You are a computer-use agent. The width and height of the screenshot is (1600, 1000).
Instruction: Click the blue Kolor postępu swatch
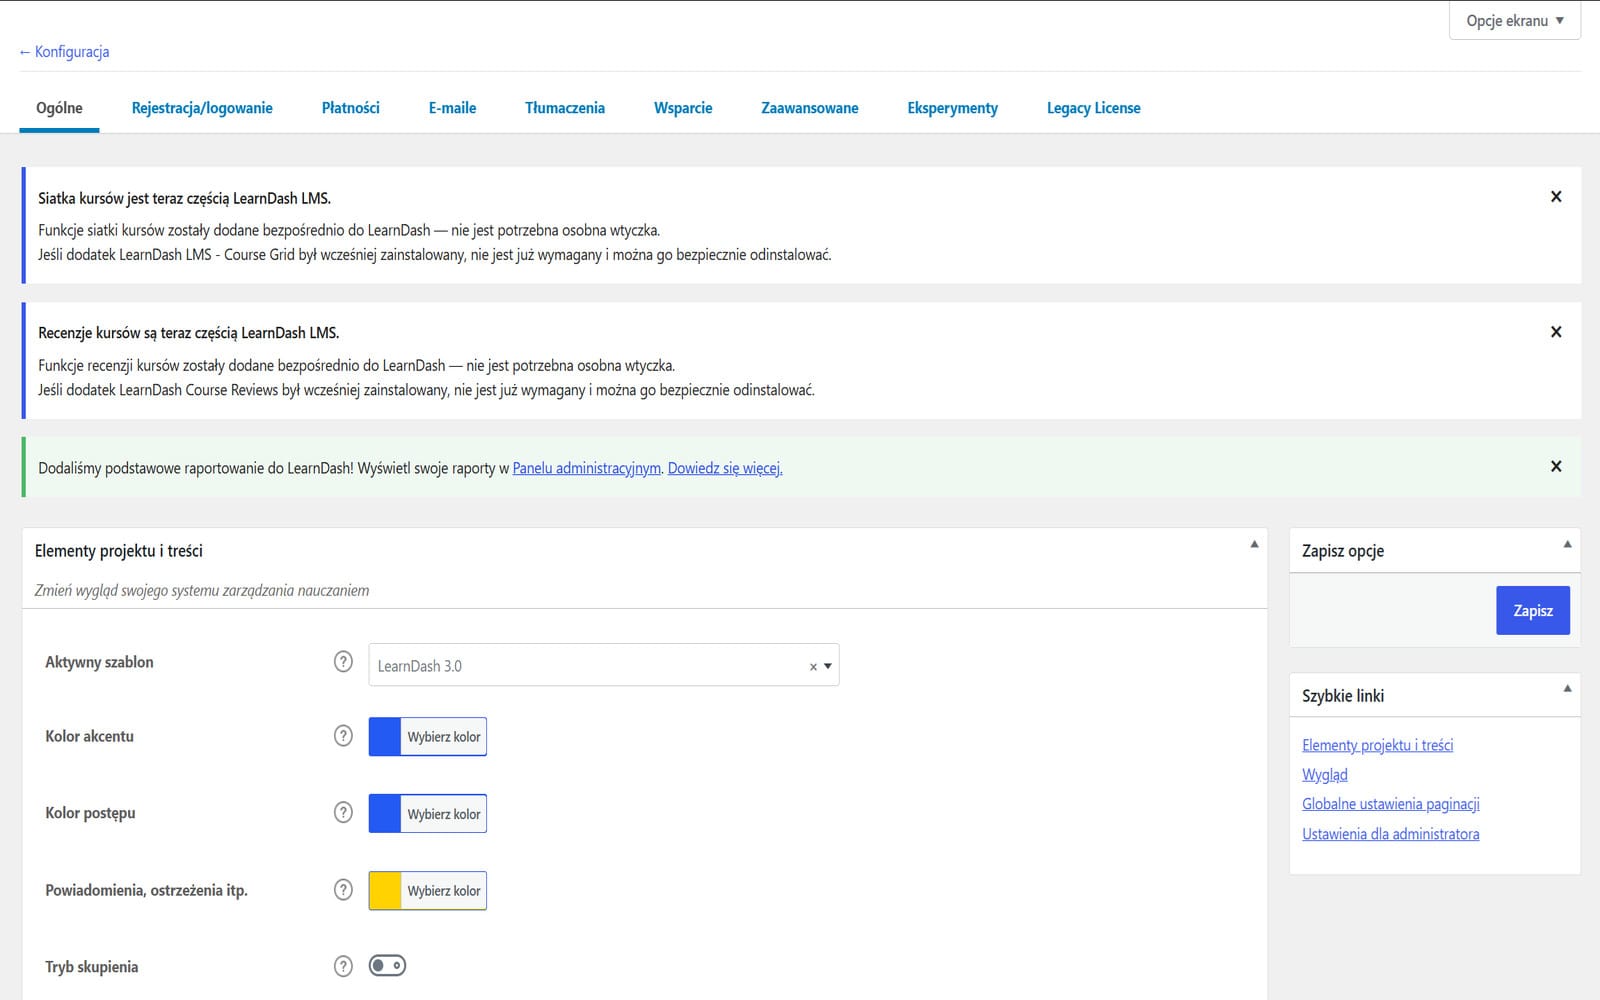click(x=385, y=814)
